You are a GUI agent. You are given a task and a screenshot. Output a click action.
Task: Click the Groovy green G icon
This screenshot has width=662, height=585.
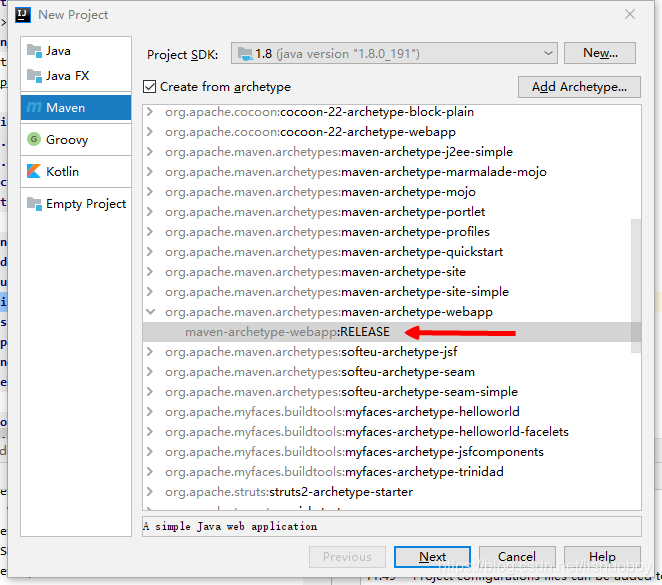[x=34, y=139]
